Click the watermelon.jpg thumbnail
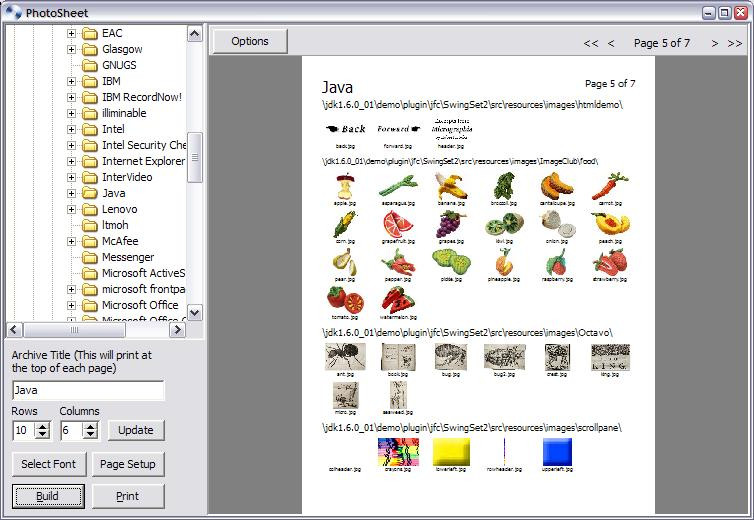Image resolution: width=754 pixels, height=520 pixels. [398, 301]
